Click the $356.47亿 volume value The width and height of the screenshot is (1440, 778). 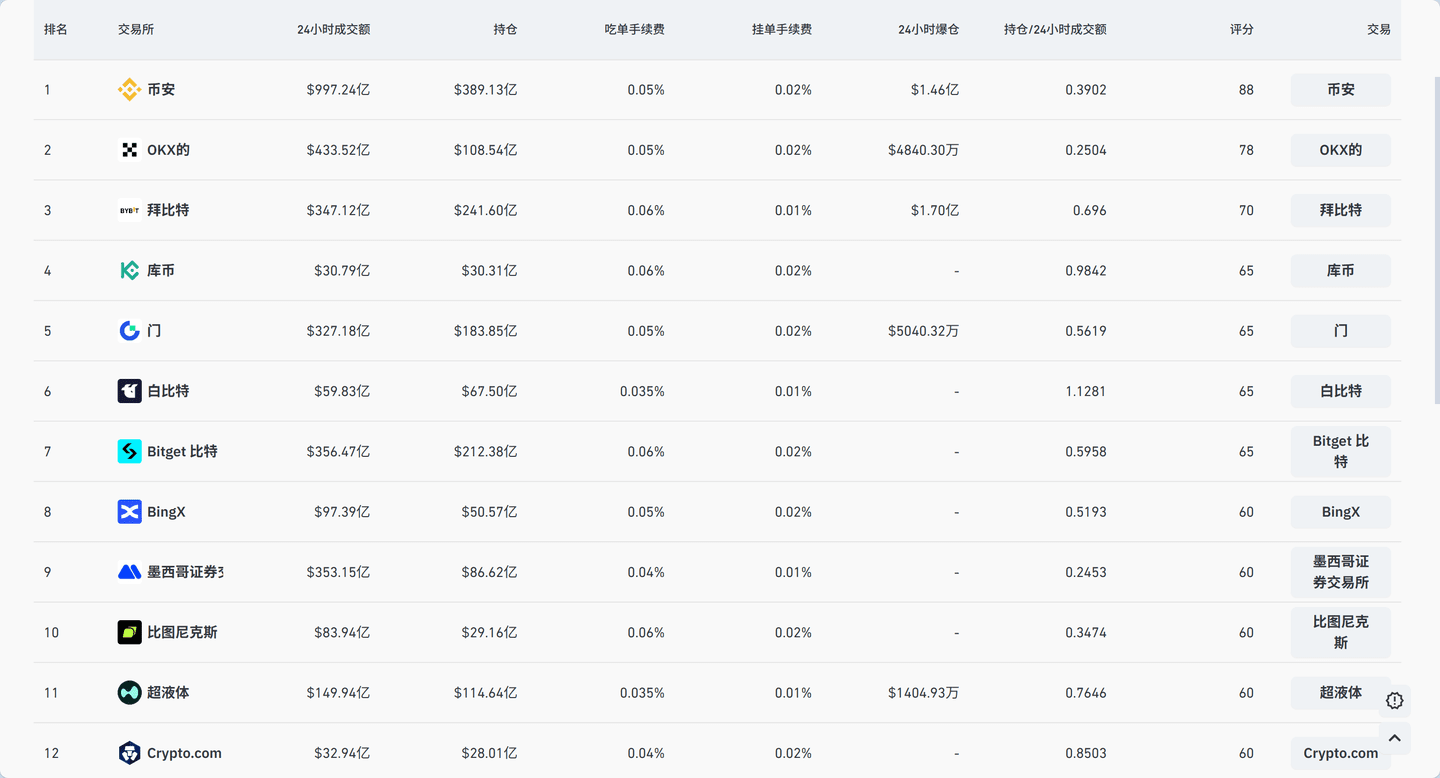coord(340,451)
